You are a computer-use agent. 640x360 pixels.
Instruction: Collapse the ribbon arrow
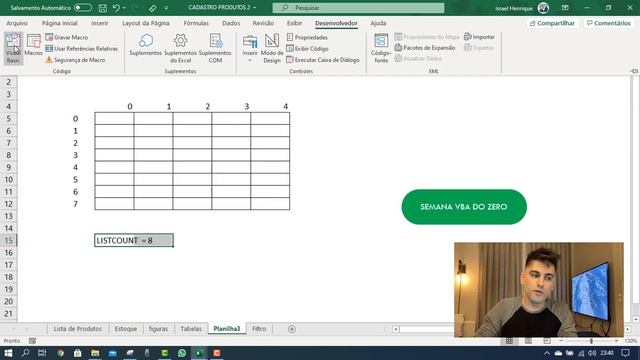[x=634, y=71]
